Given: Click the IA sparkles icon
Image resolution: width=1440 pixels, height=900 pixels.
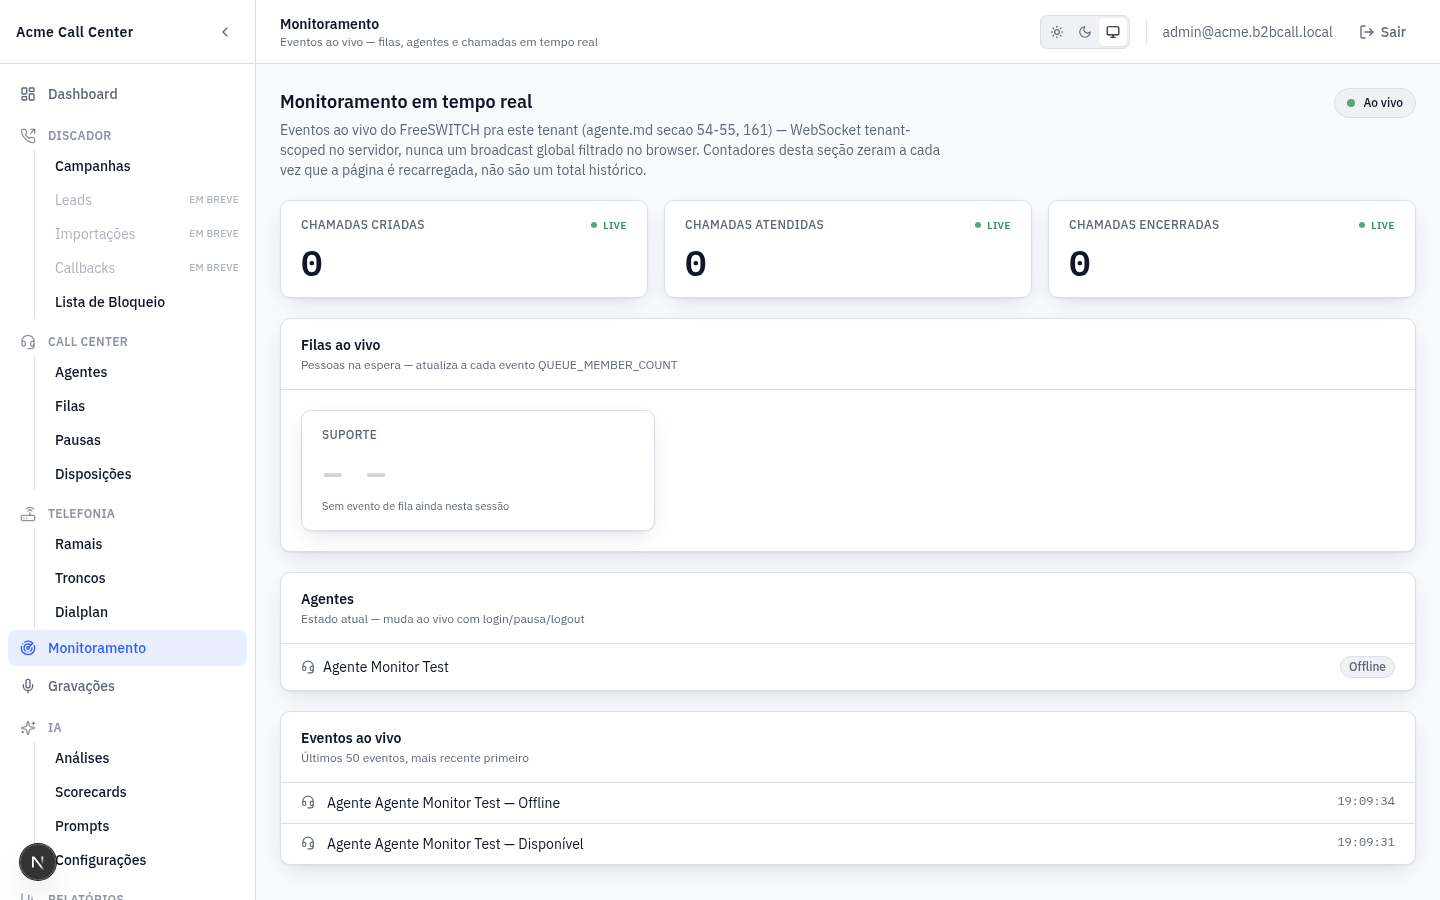Looking at the screenshot, I should [28, 727].
